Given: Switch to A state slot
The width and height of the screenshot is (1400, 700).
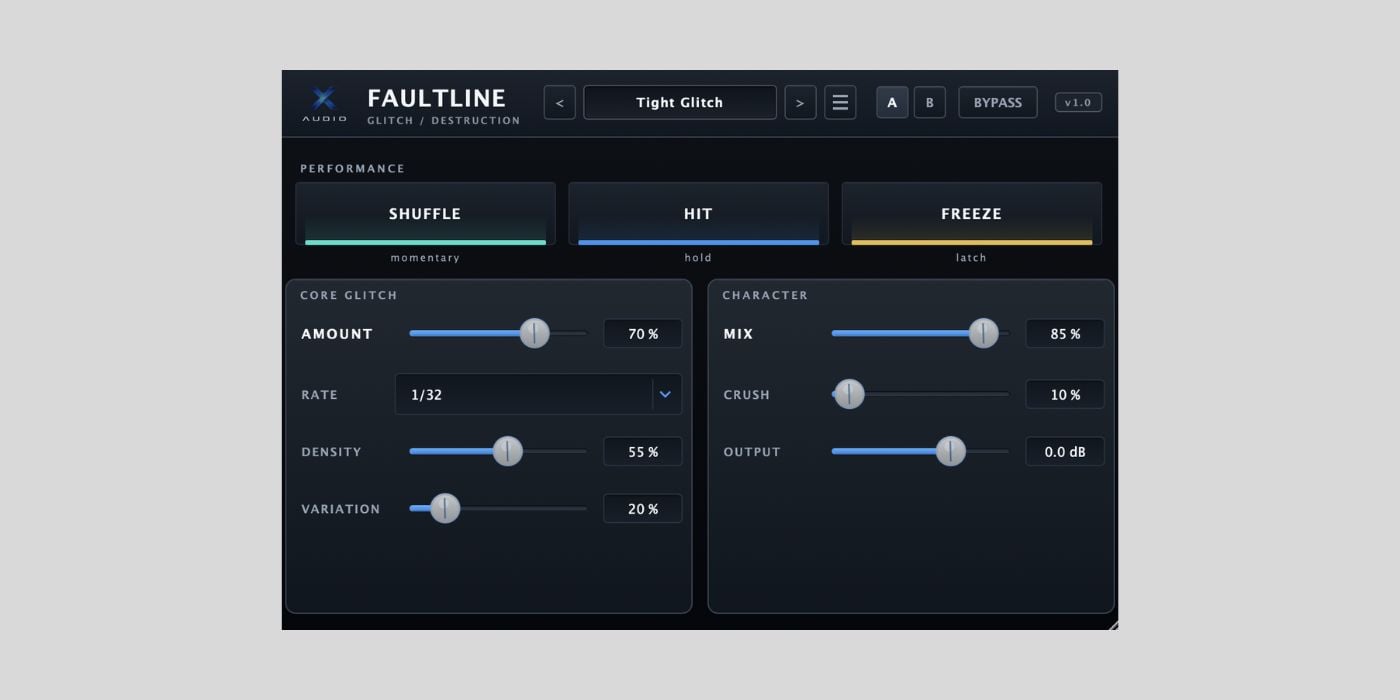Looking at the screenshot, I should pos(892,102).
